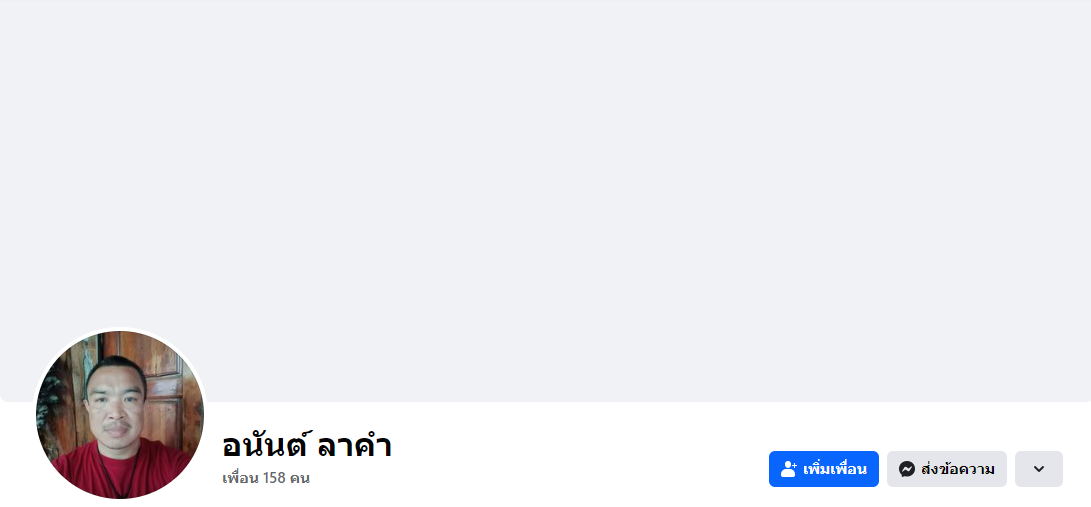Open the circular profile picture of อนันต์ ลาคำ

pyautogui.click(x=120, y=415)
